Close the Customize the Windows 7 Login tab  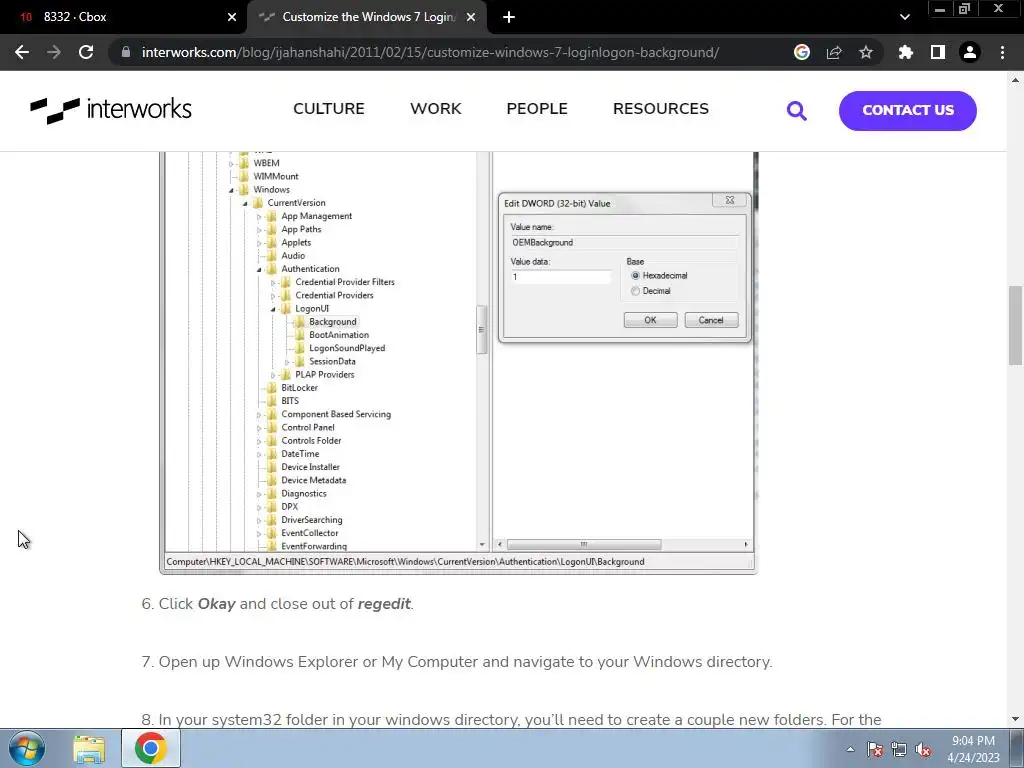click(x=471, y=17)
